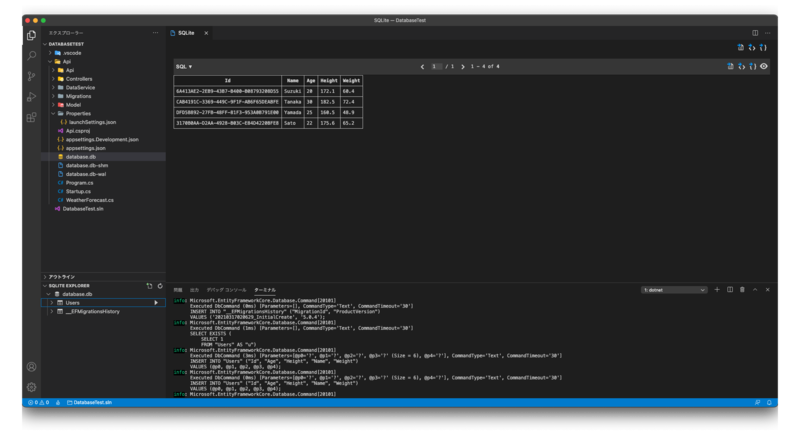The width and height of the screenshot is (800, 436).
Task: Close the SQLite editor tab
Action: tap(206, 33)
